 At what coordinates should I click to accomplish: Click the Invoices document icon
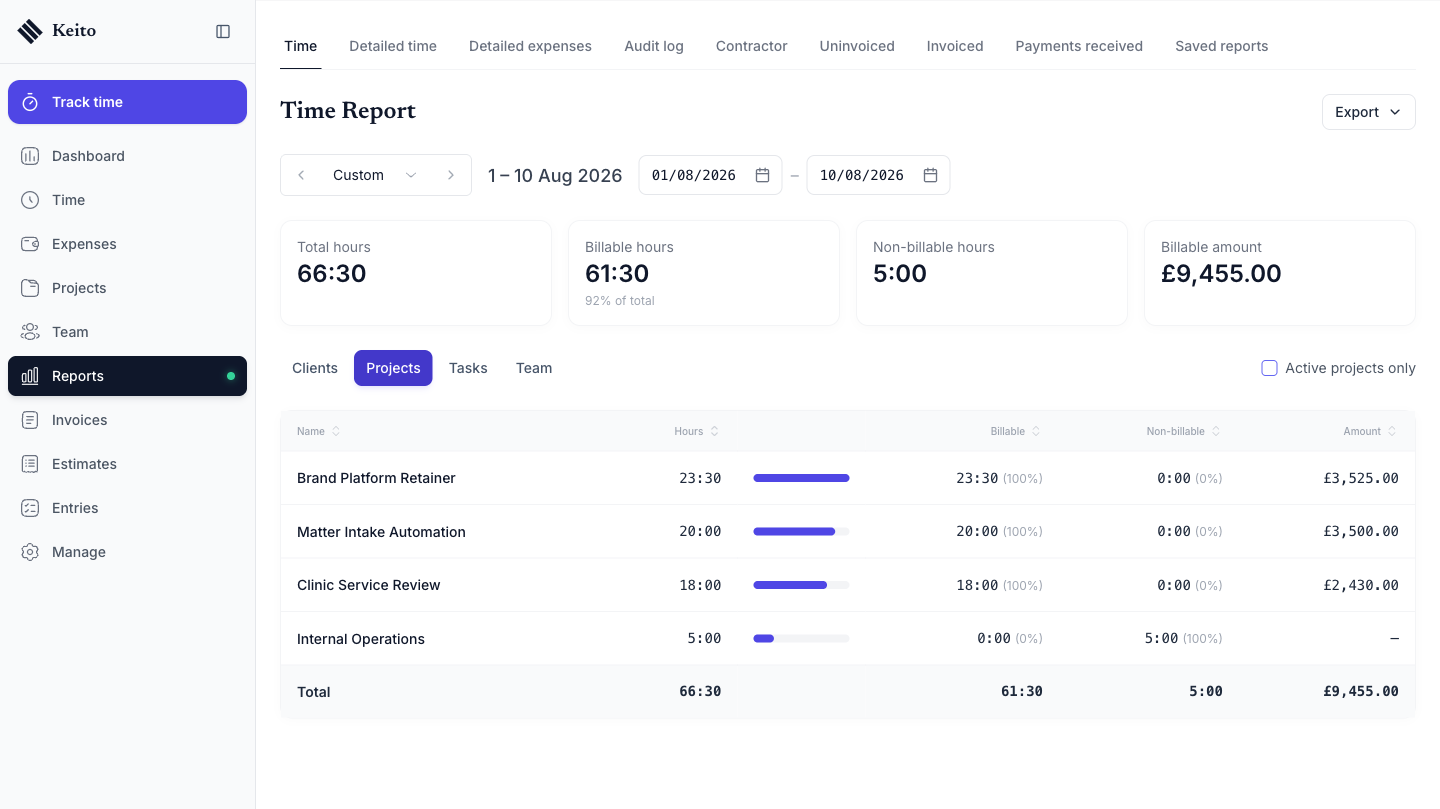(30, 420)
